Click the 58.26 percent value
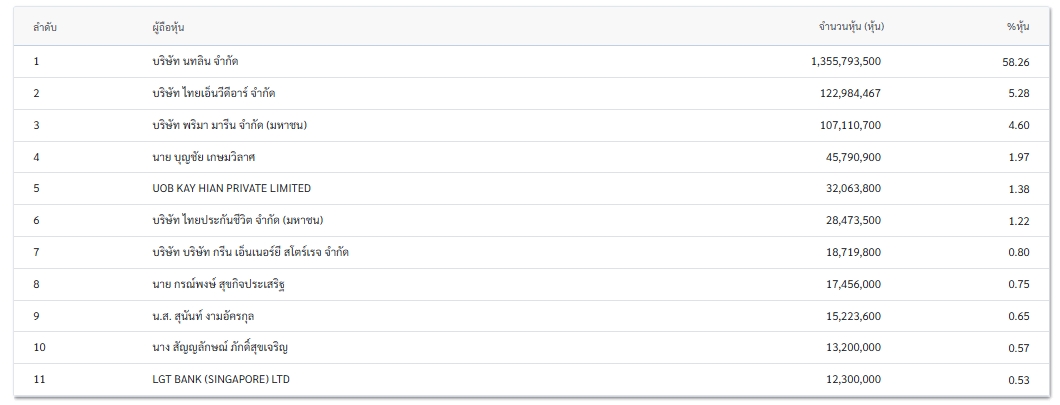This screenshot has width=1060, height=405. click(1016, 62)
